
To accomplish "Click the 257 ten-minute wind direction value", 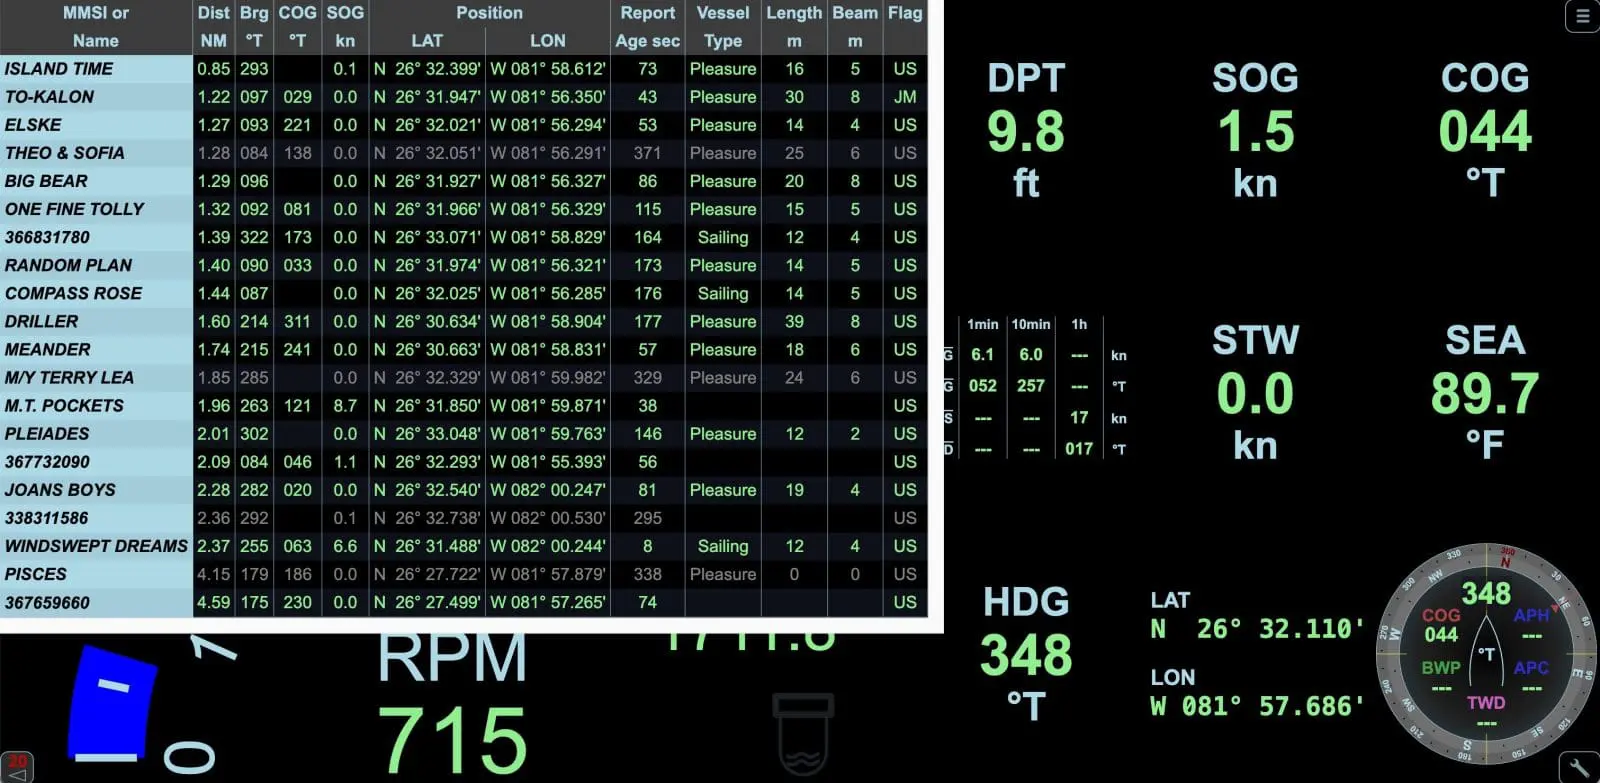I will tap(1031, 386).
